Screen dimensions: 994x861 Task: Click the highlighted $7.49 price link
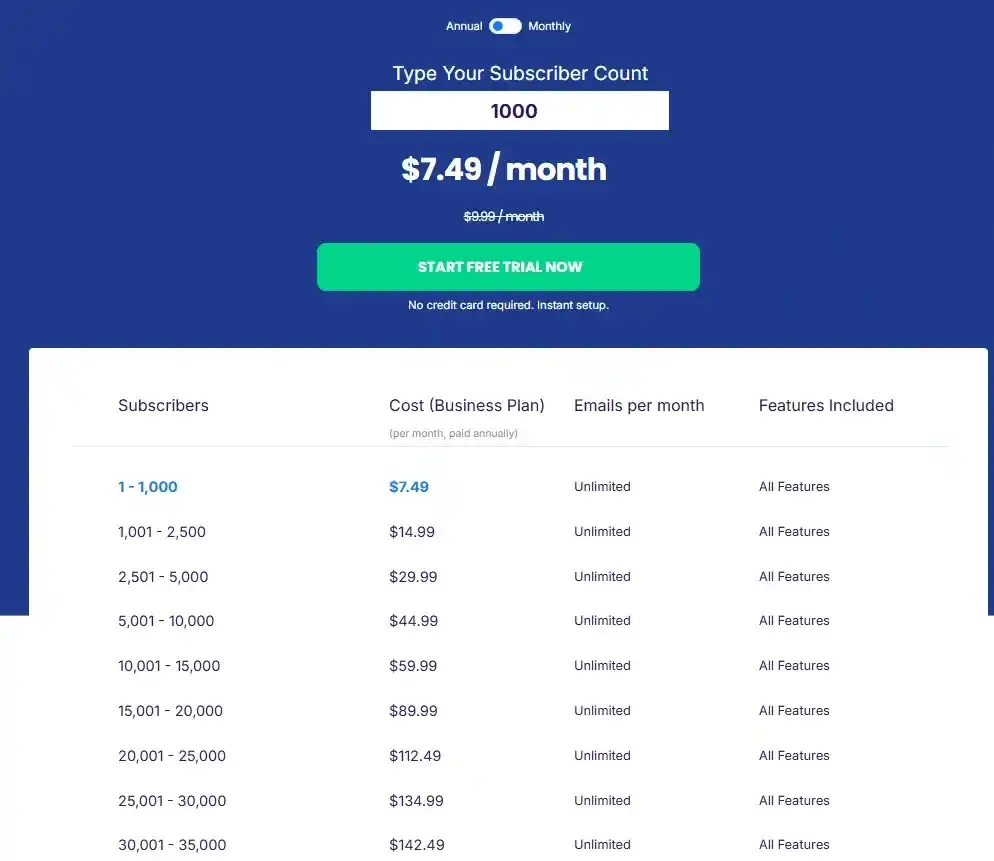(x=408, y=486)
